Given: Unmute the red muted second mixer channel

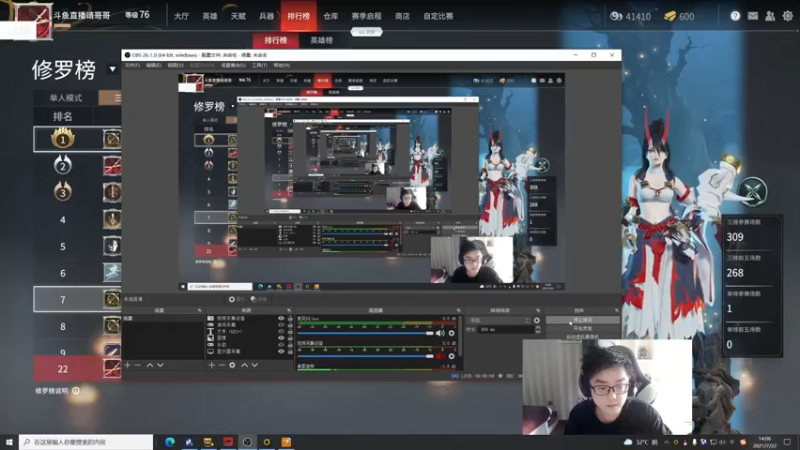Looking at the screenshot, I should tap(440, 356).
